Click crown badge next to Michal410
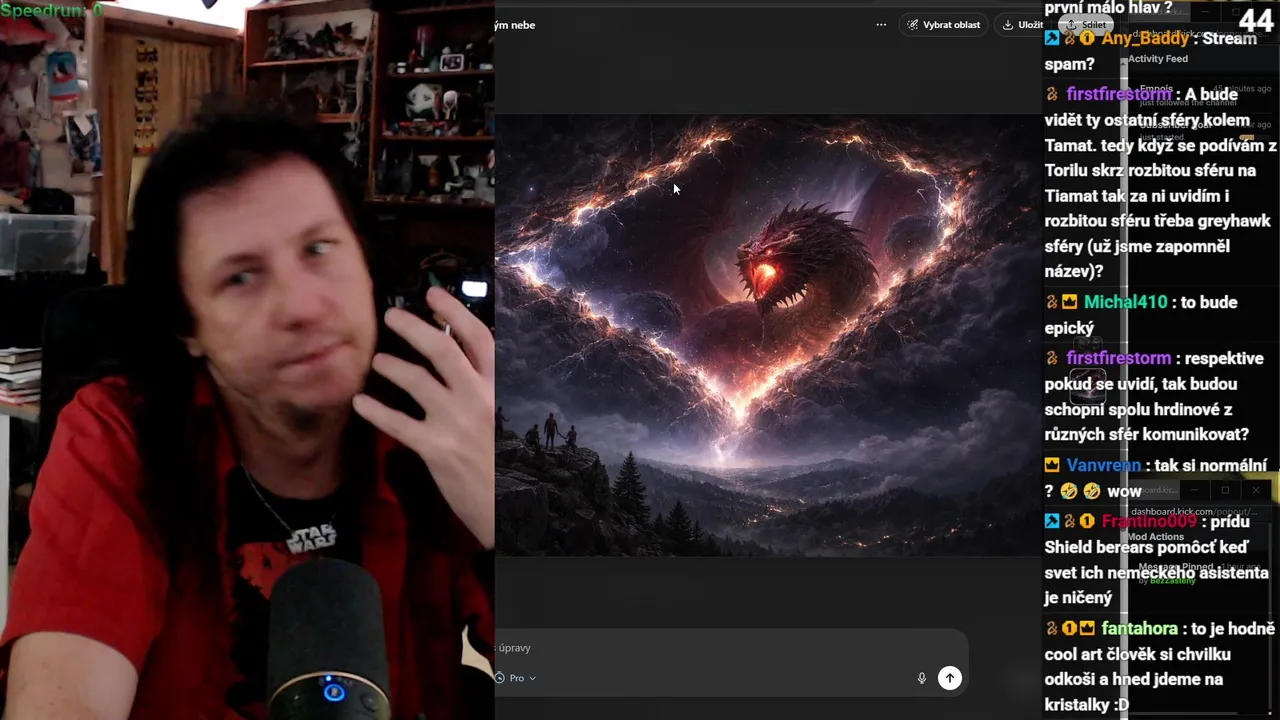 tap(1070, 302)
